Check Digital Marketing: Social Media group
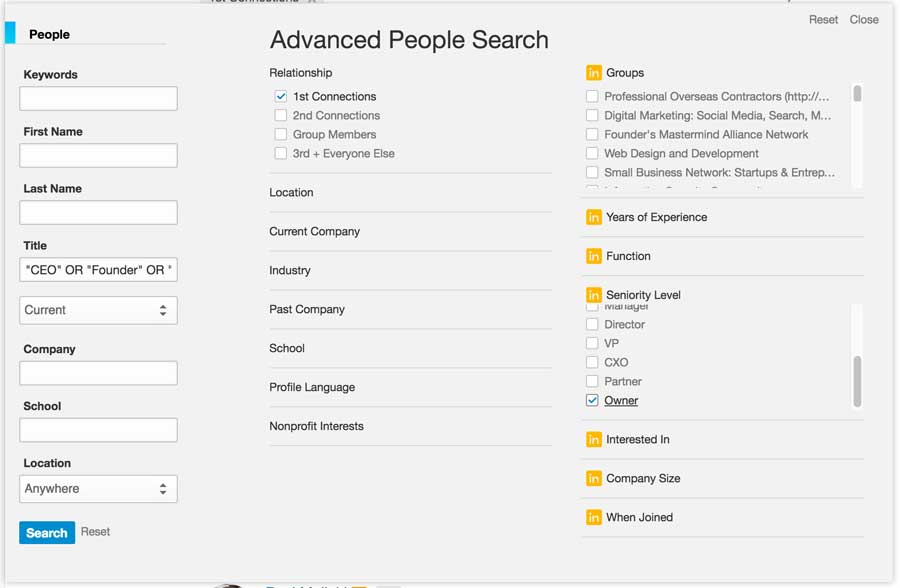Image resolution: width=900 pixels, height=588 pixels. tap(592, 115)
